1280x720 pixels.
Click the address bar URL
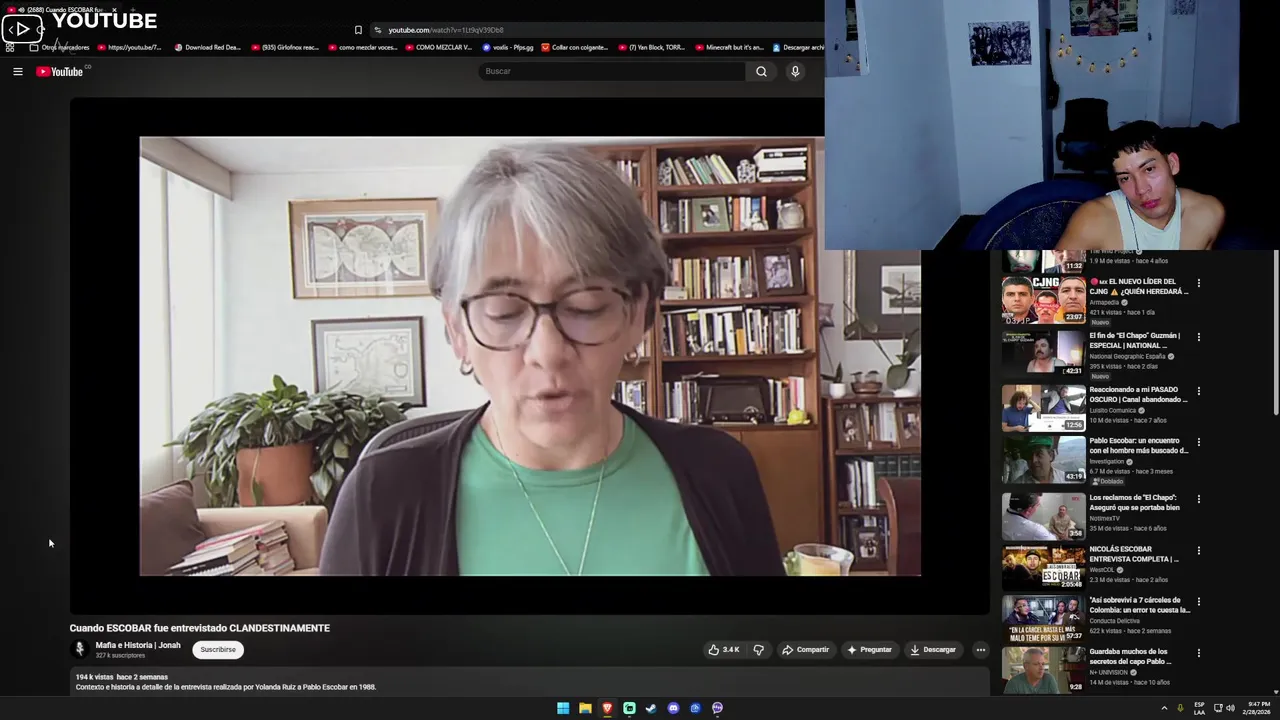pos(446,30)
